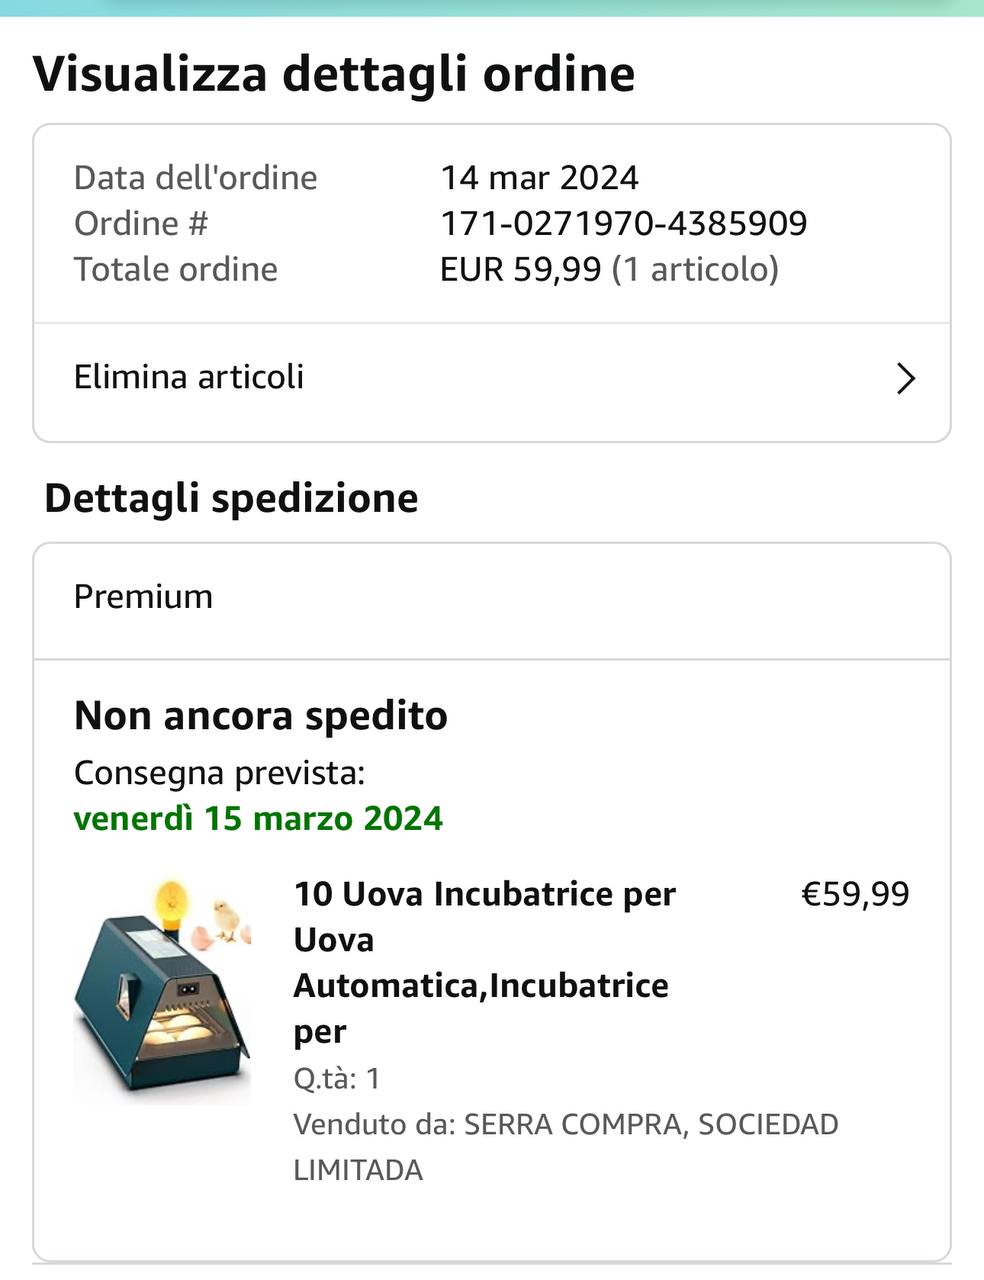Click the item price €59,99
984x1280 pixels.
855,893
